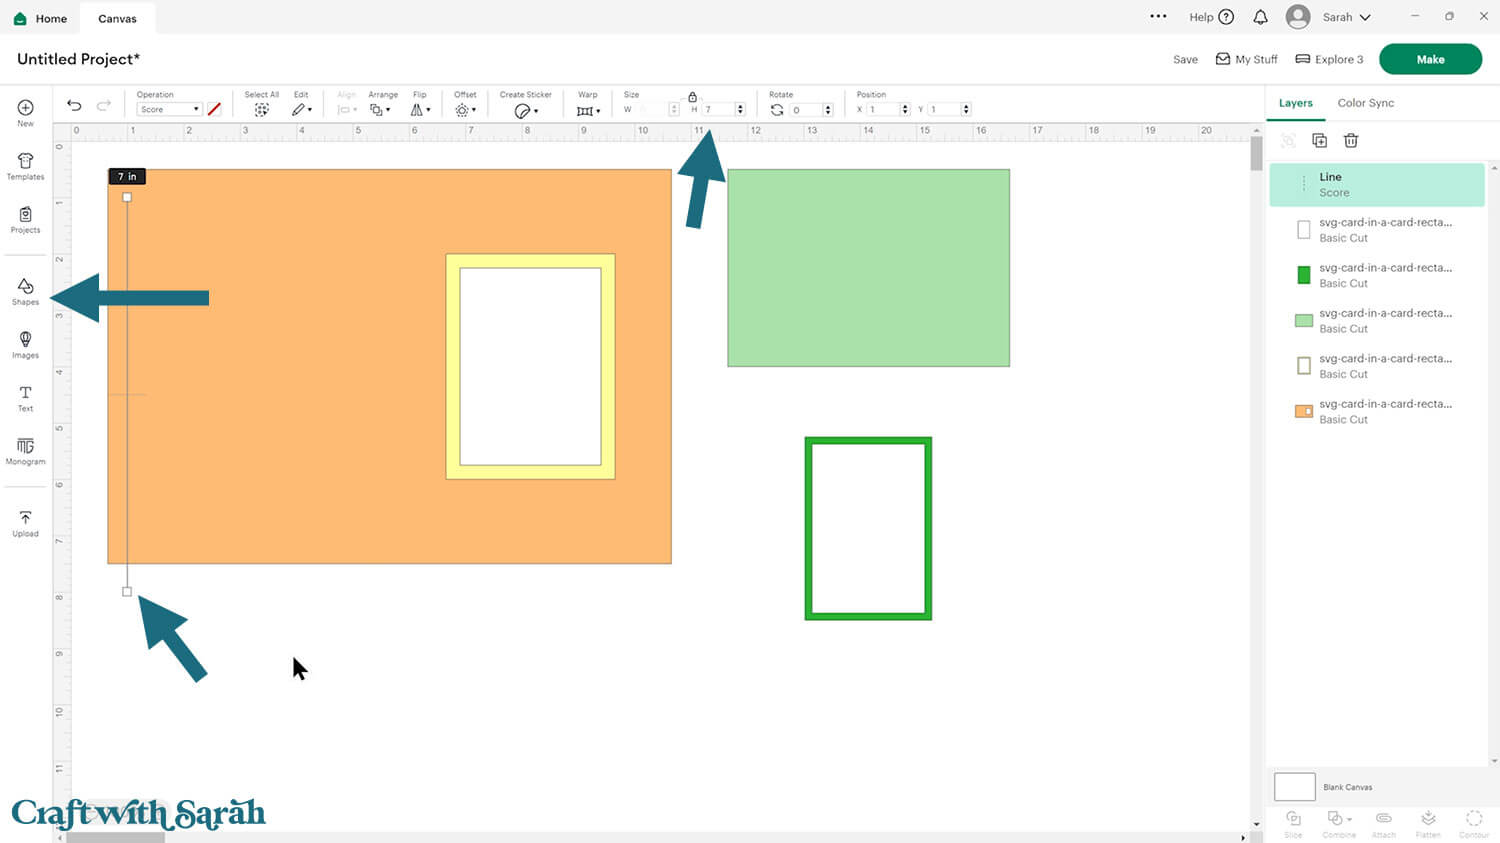Open the Templates panel
Viewport: 1500px width, 843px height.
(26, 166)
